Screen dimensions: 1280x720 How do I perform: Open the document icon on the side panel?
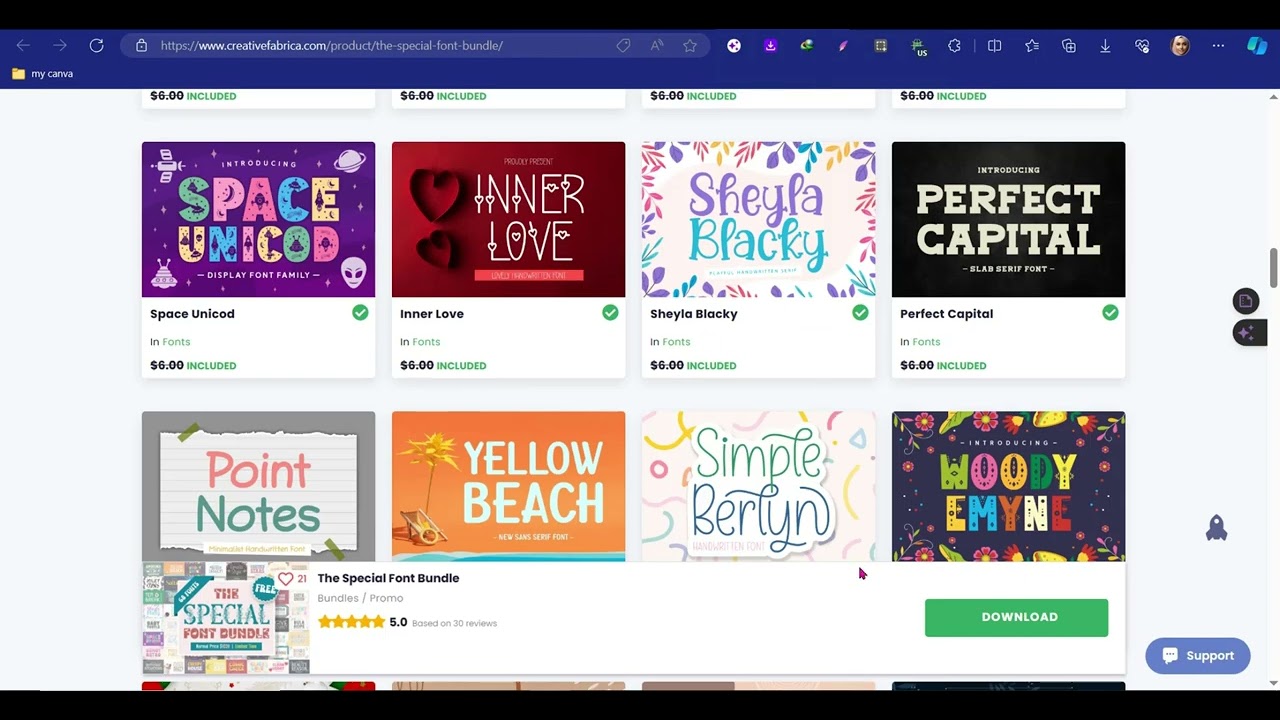pos(1246,301)
